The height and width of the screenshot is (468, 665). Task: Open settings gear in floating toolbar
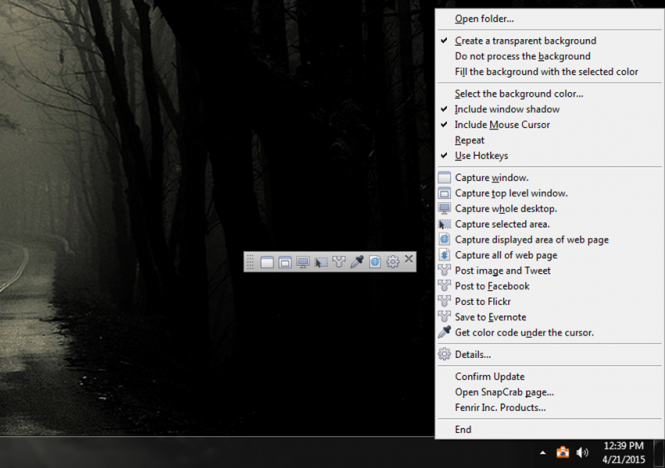click(393, 262)
